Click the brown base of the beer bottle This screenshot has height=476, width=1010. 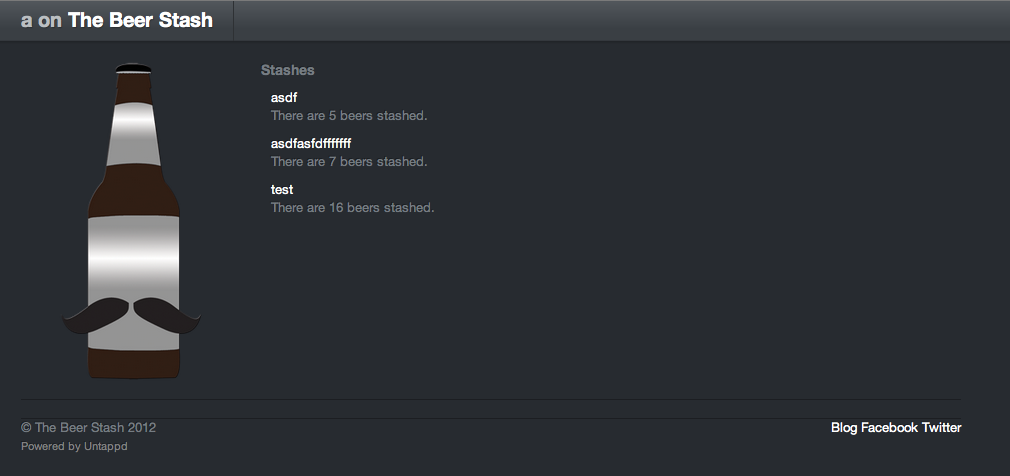click(x=133, y=364)
